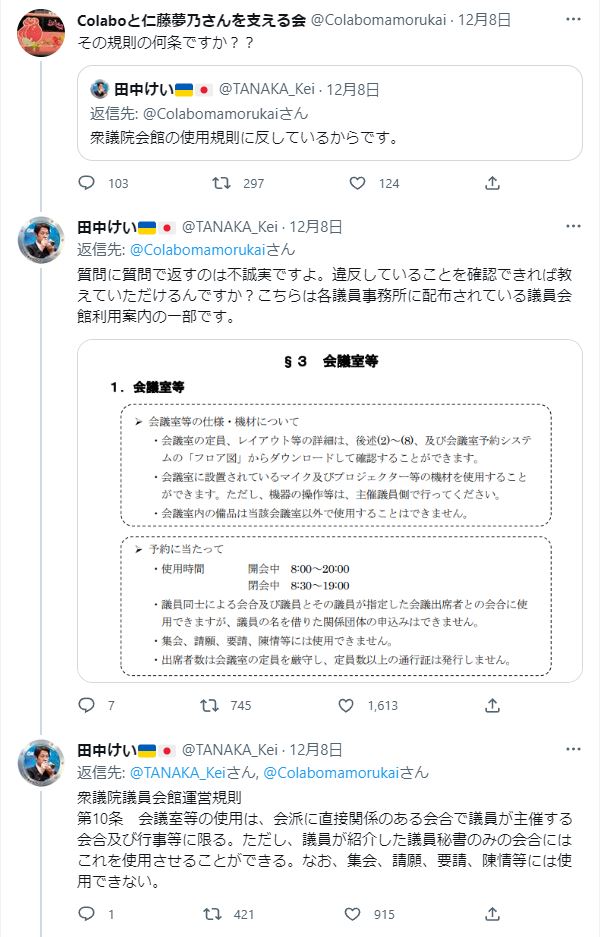Like the tweet with 1,613 likes
This screenshot has width=602, height=937.
pos(347,705)
